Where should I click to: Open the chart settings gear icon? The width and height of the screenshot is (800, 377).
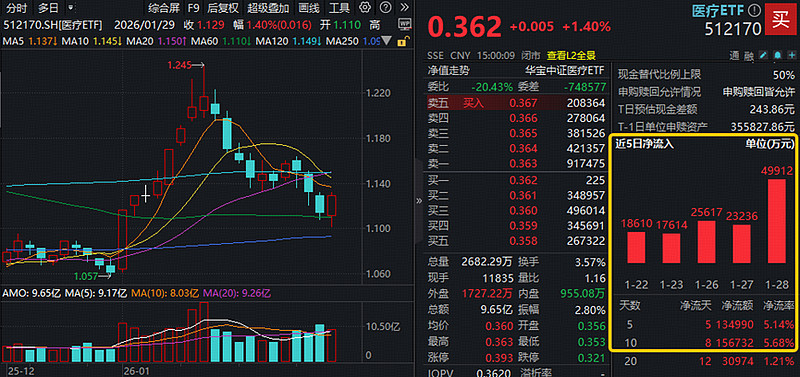364,8
